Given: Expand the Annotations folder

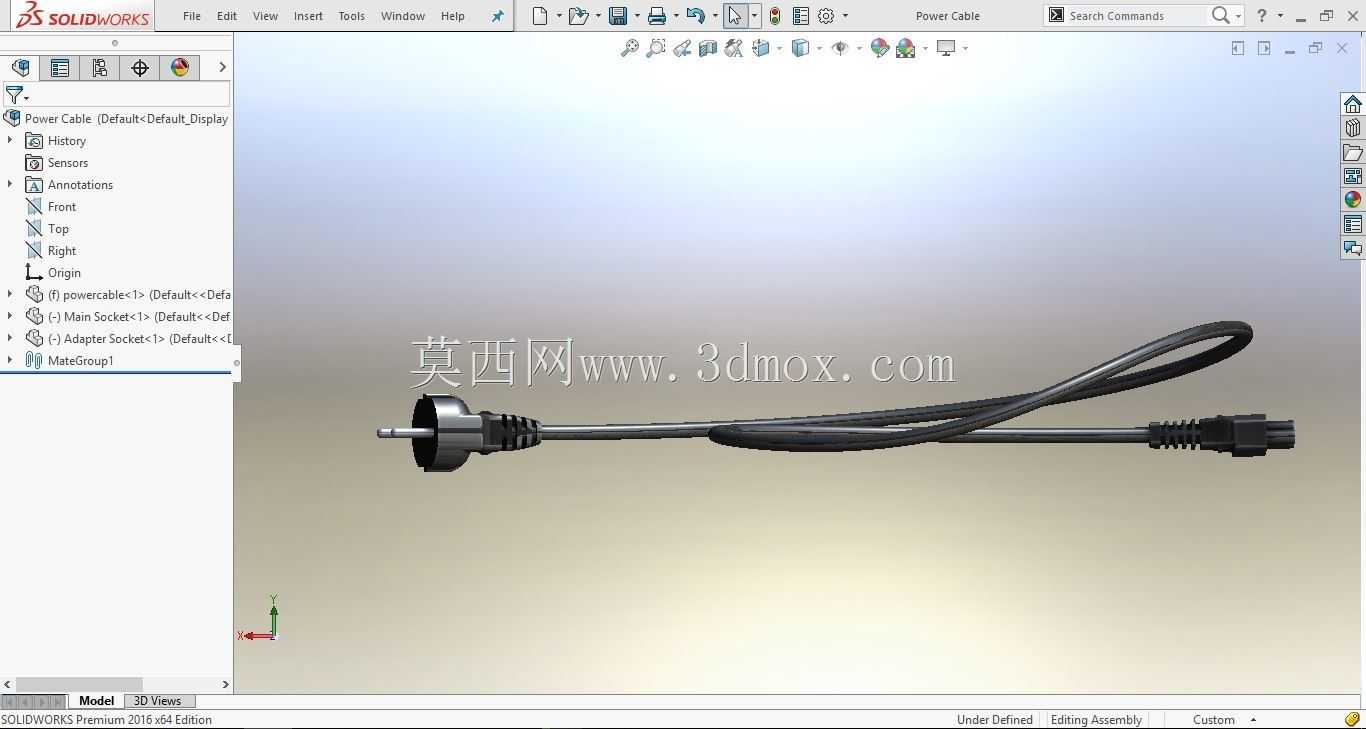Looking at the screenshot, I should (10, 184).
